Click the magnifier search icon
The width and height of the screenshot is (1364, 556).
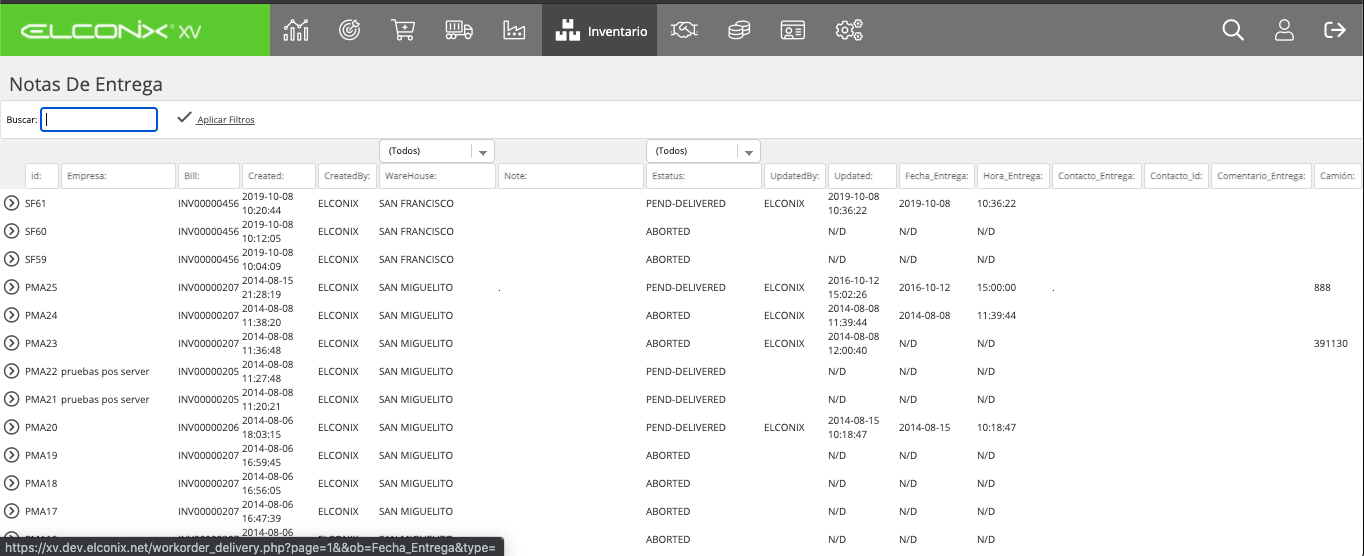(x=1233, y=30)
